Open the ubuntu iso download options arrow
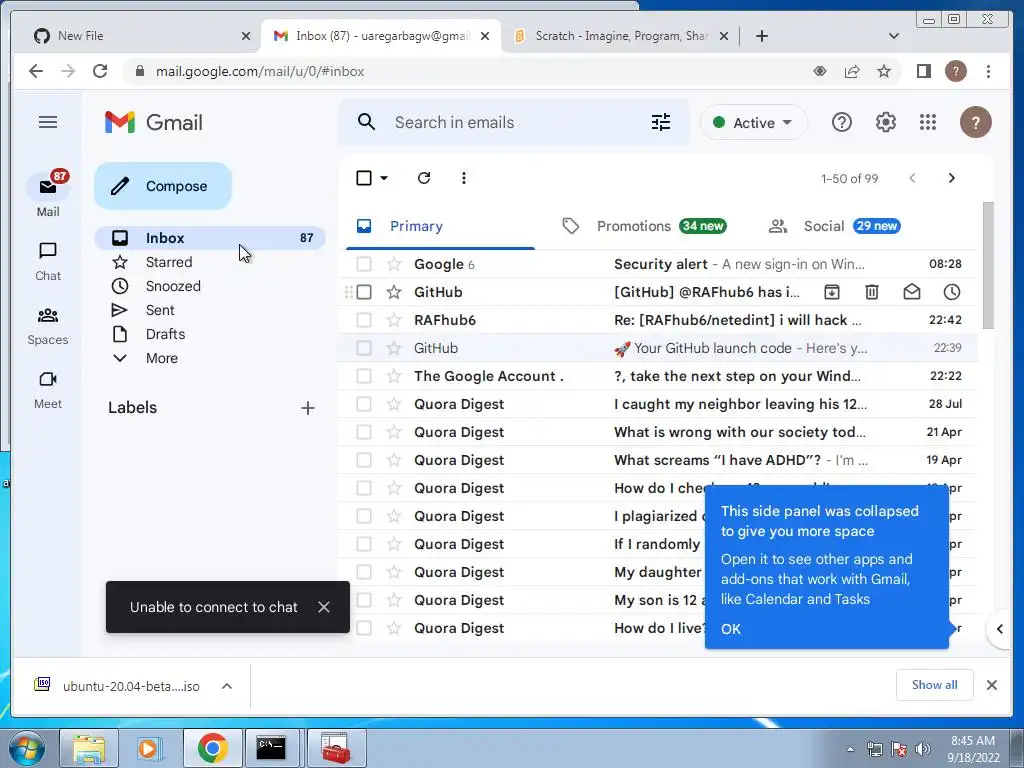The height and width of the screenshot is (768, 1024). 227,686
